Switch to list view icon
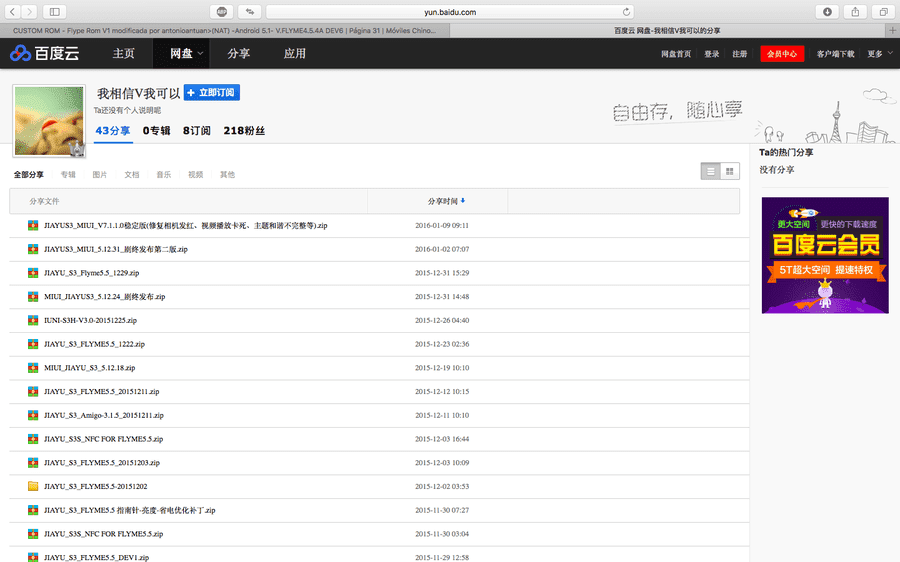900x562 pixels. [x=711, y=171]
